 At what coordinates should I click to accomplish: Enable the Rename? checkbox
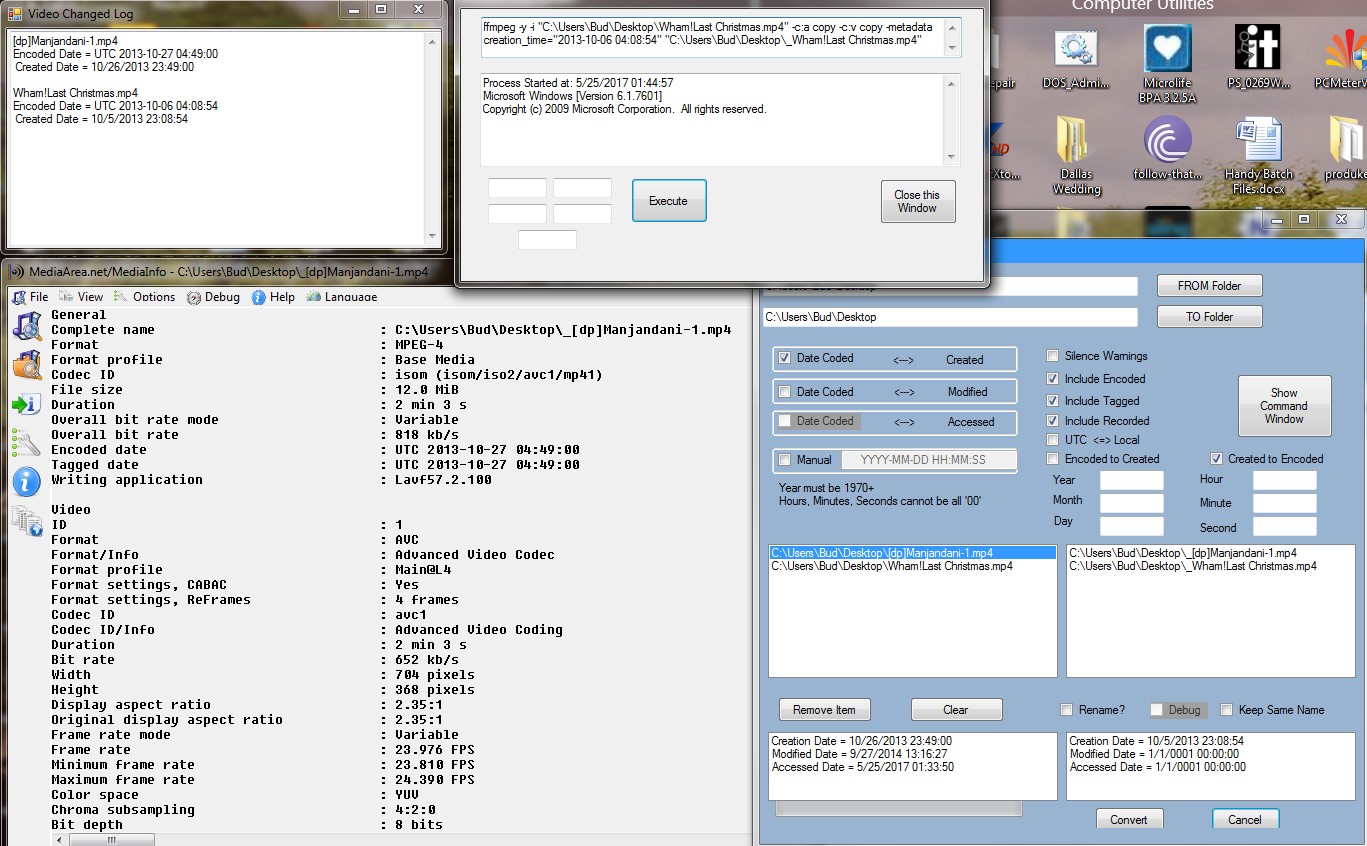tap(1067, 710)
